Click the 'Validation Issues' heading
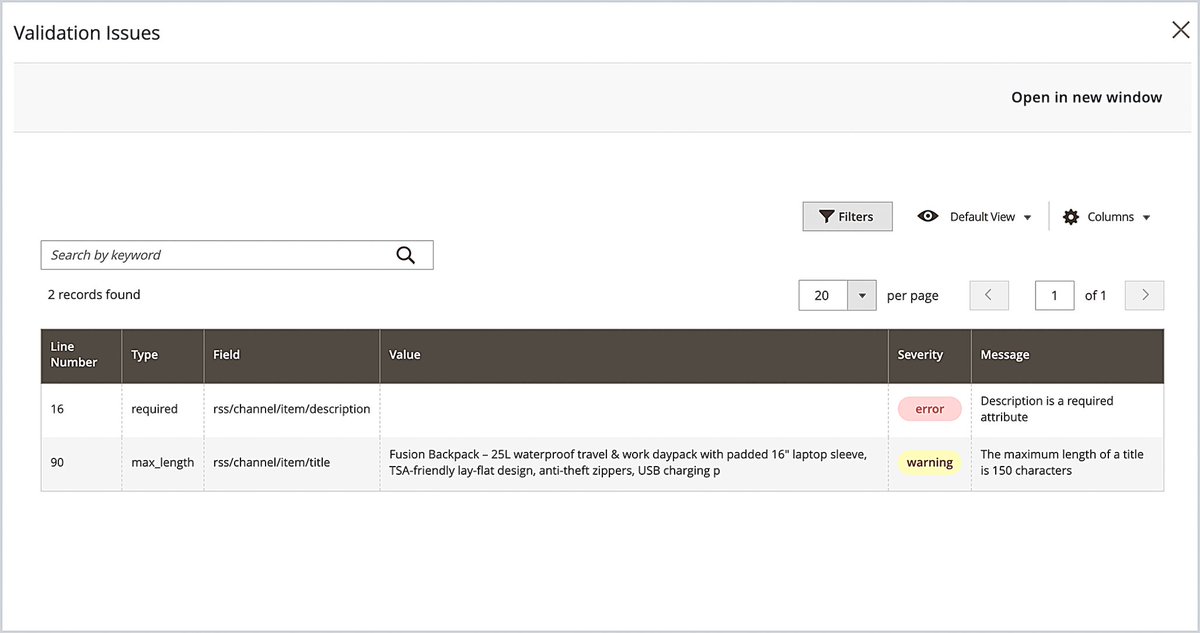Image resolution: width=1200 pixels, height=633 pixels. [x=87, y=33]
